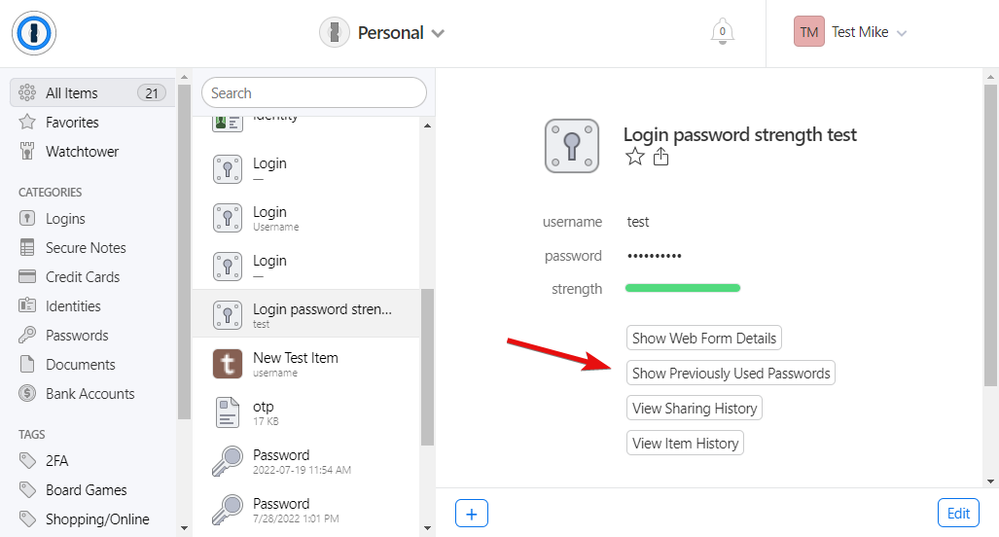
Task: Select the New Test Item entry
Action: (x=295, y=363)
